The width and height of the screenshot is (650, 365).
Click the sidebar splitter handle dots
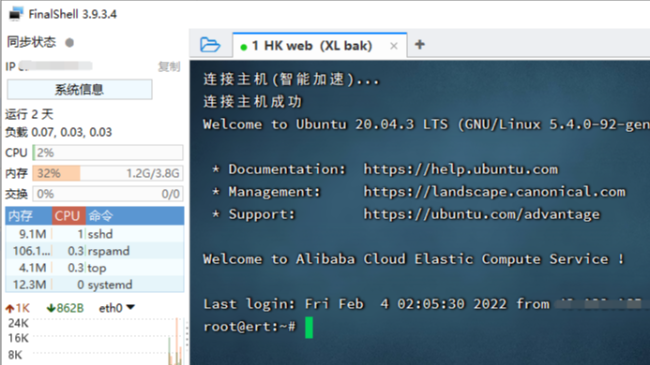coord(187,335)
